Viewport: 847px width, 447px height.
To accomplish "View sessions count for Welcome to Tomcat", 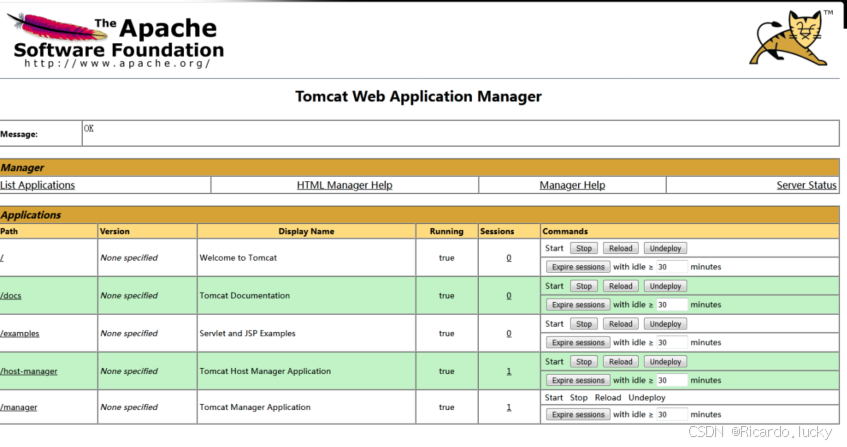I will click(509, 258).
